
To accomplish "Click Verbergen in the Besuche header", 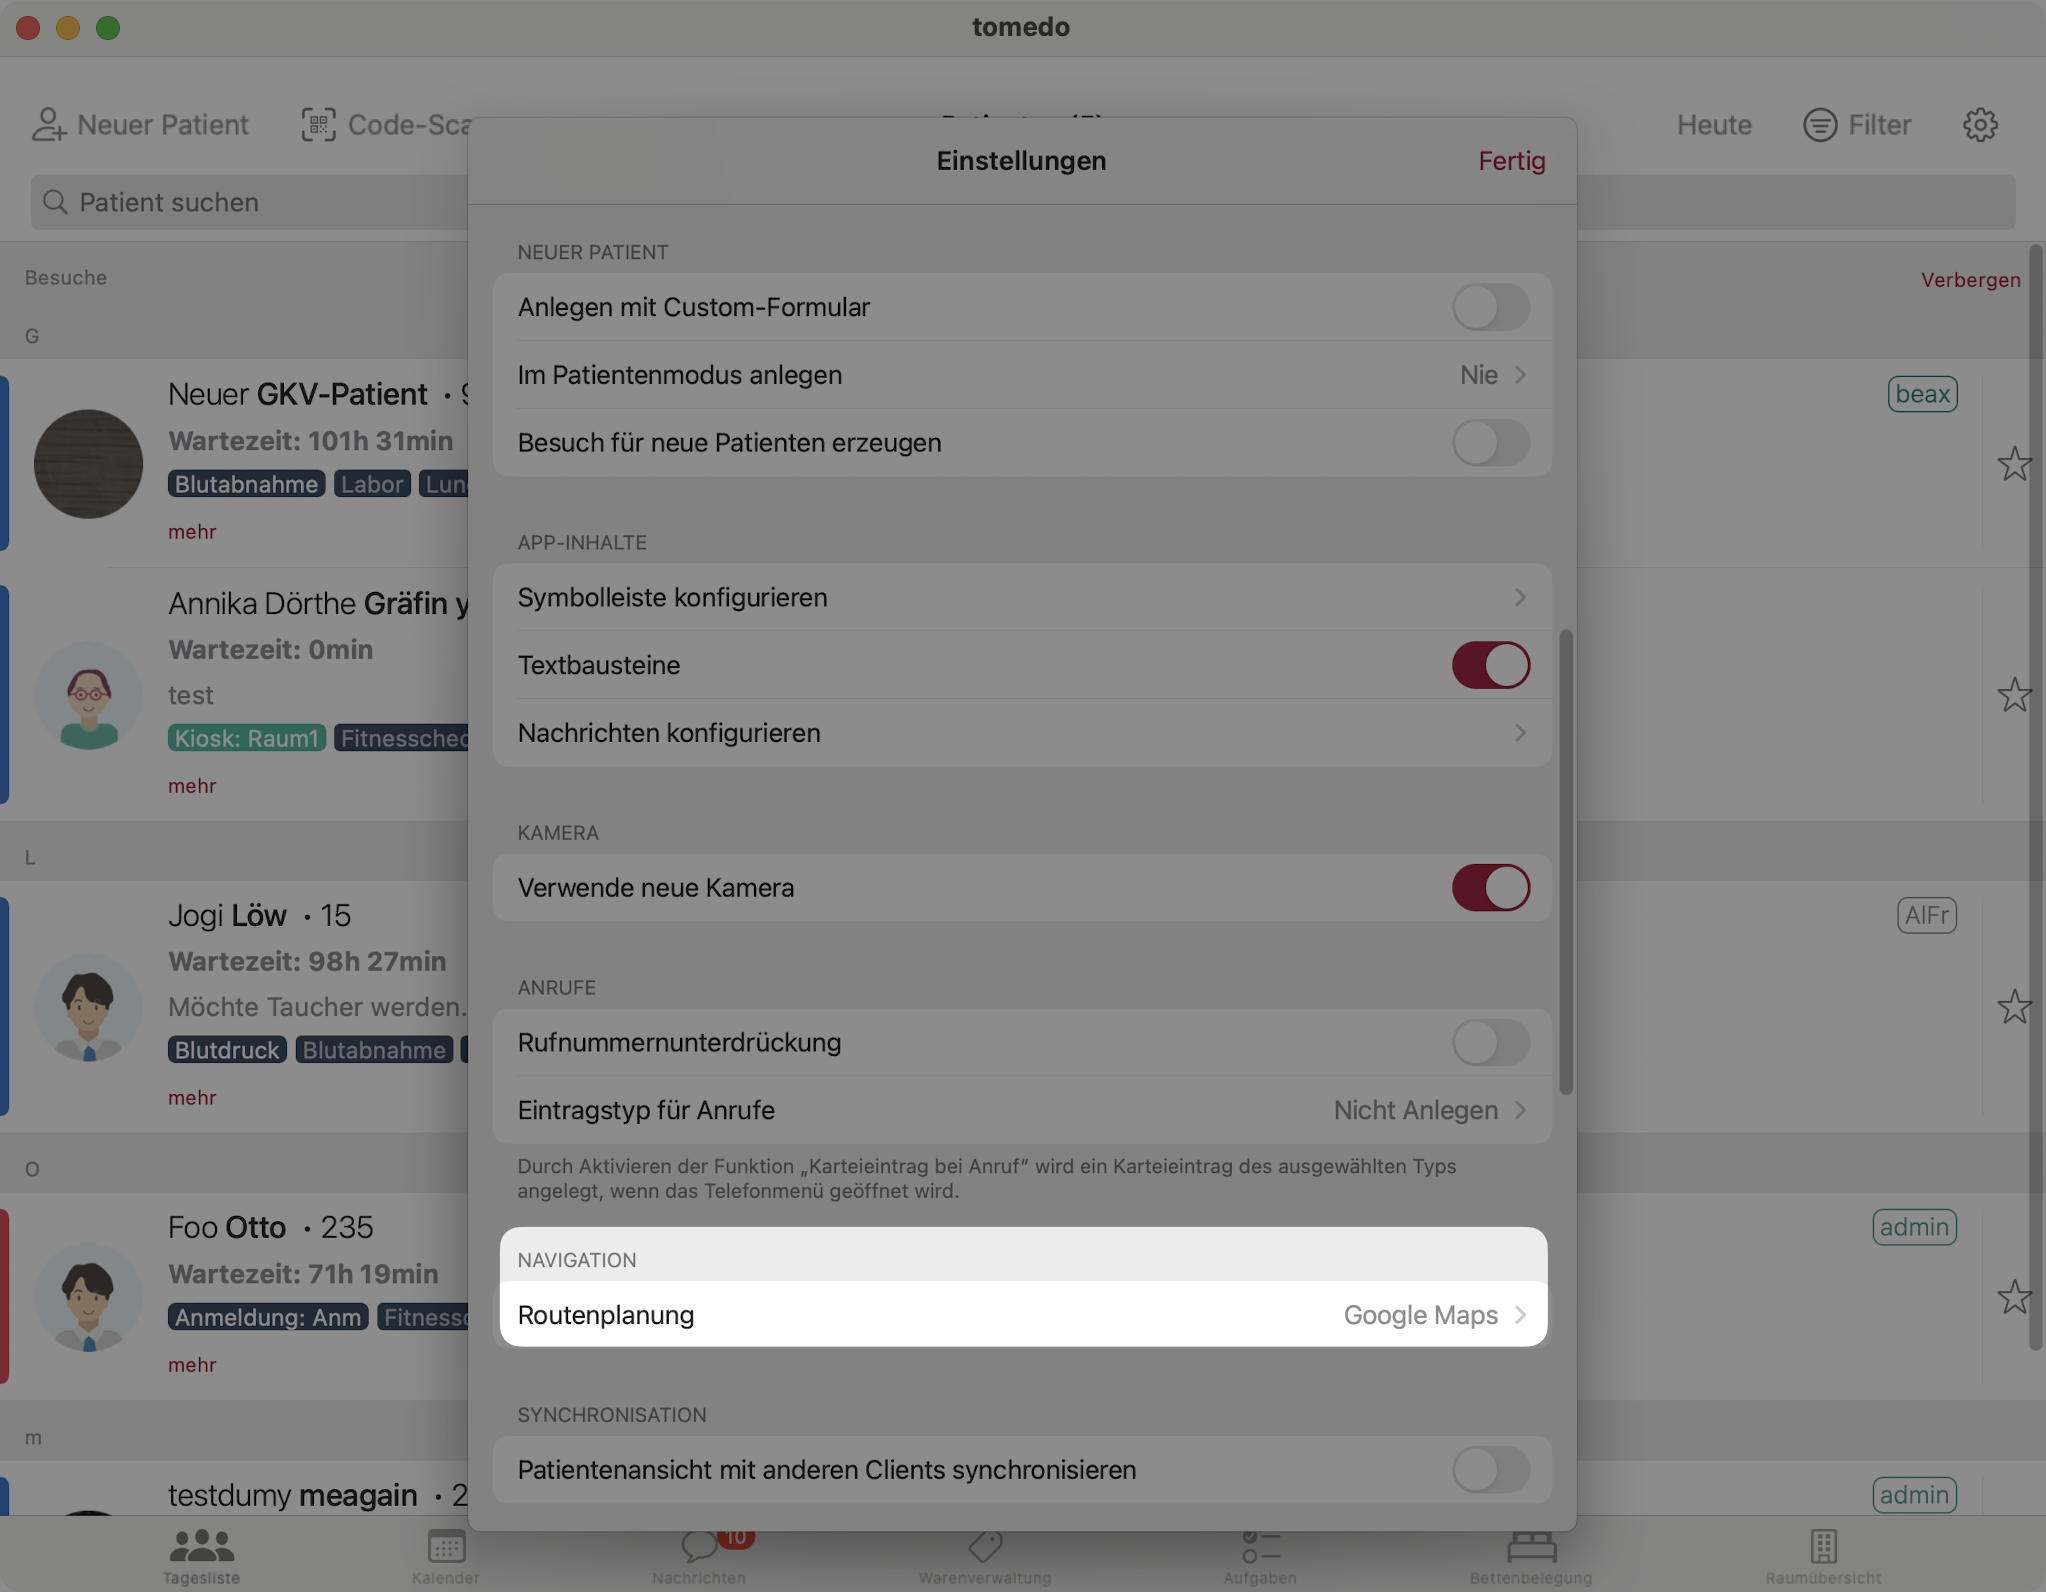I will 1970,280.
